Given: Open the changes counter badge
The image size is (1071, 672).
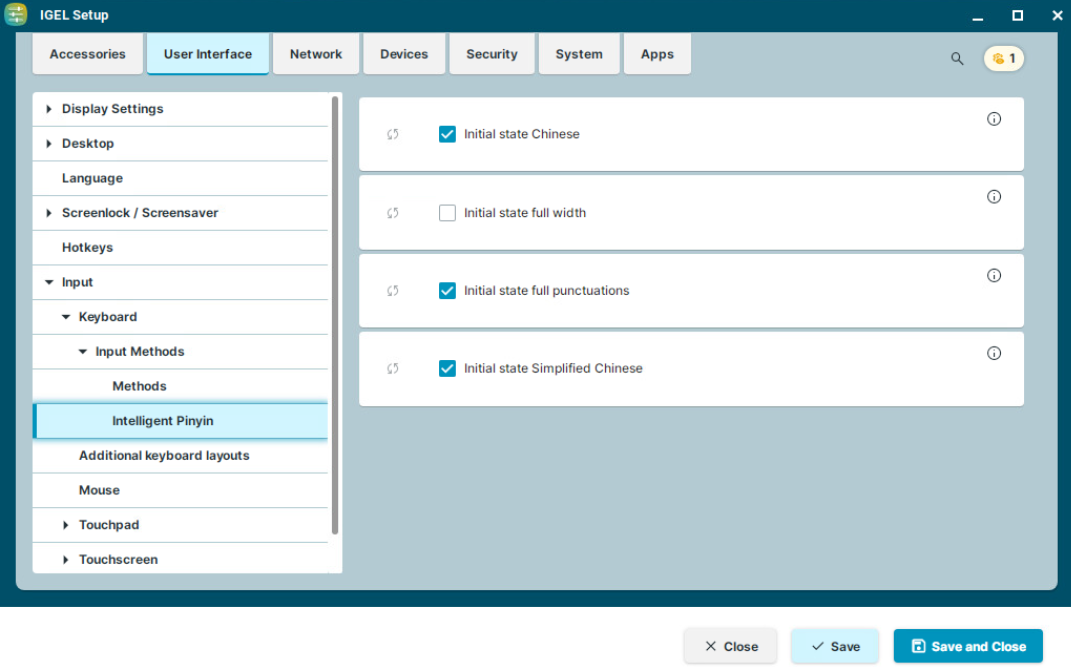Looking at the screenshot, I should click(1004, 59).
